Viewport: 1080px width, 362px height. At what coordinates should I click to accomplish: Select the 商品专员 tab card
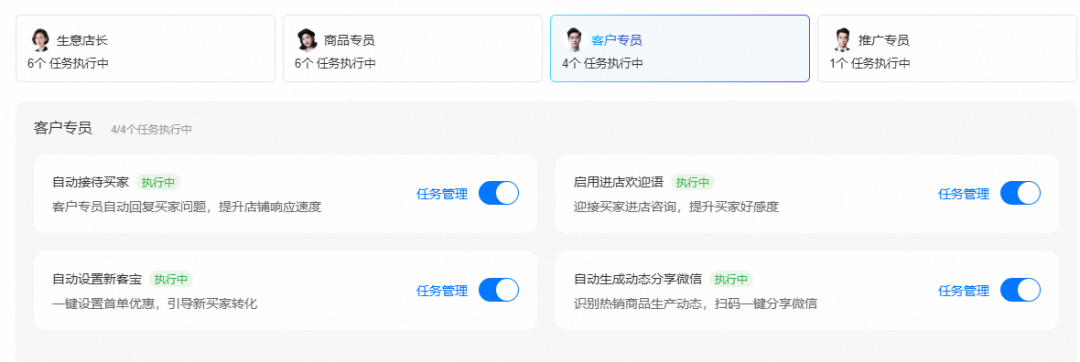coord(413,48)
